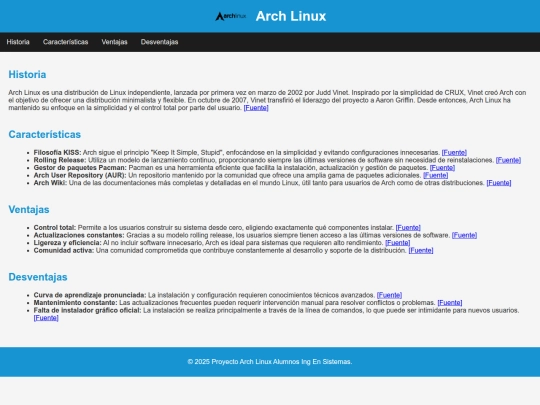Image resolution: width=540 pixels, height=405 pixels.
Task: Click the bold text Control total:
Action: pyautogui.click(x=55, y=228)
